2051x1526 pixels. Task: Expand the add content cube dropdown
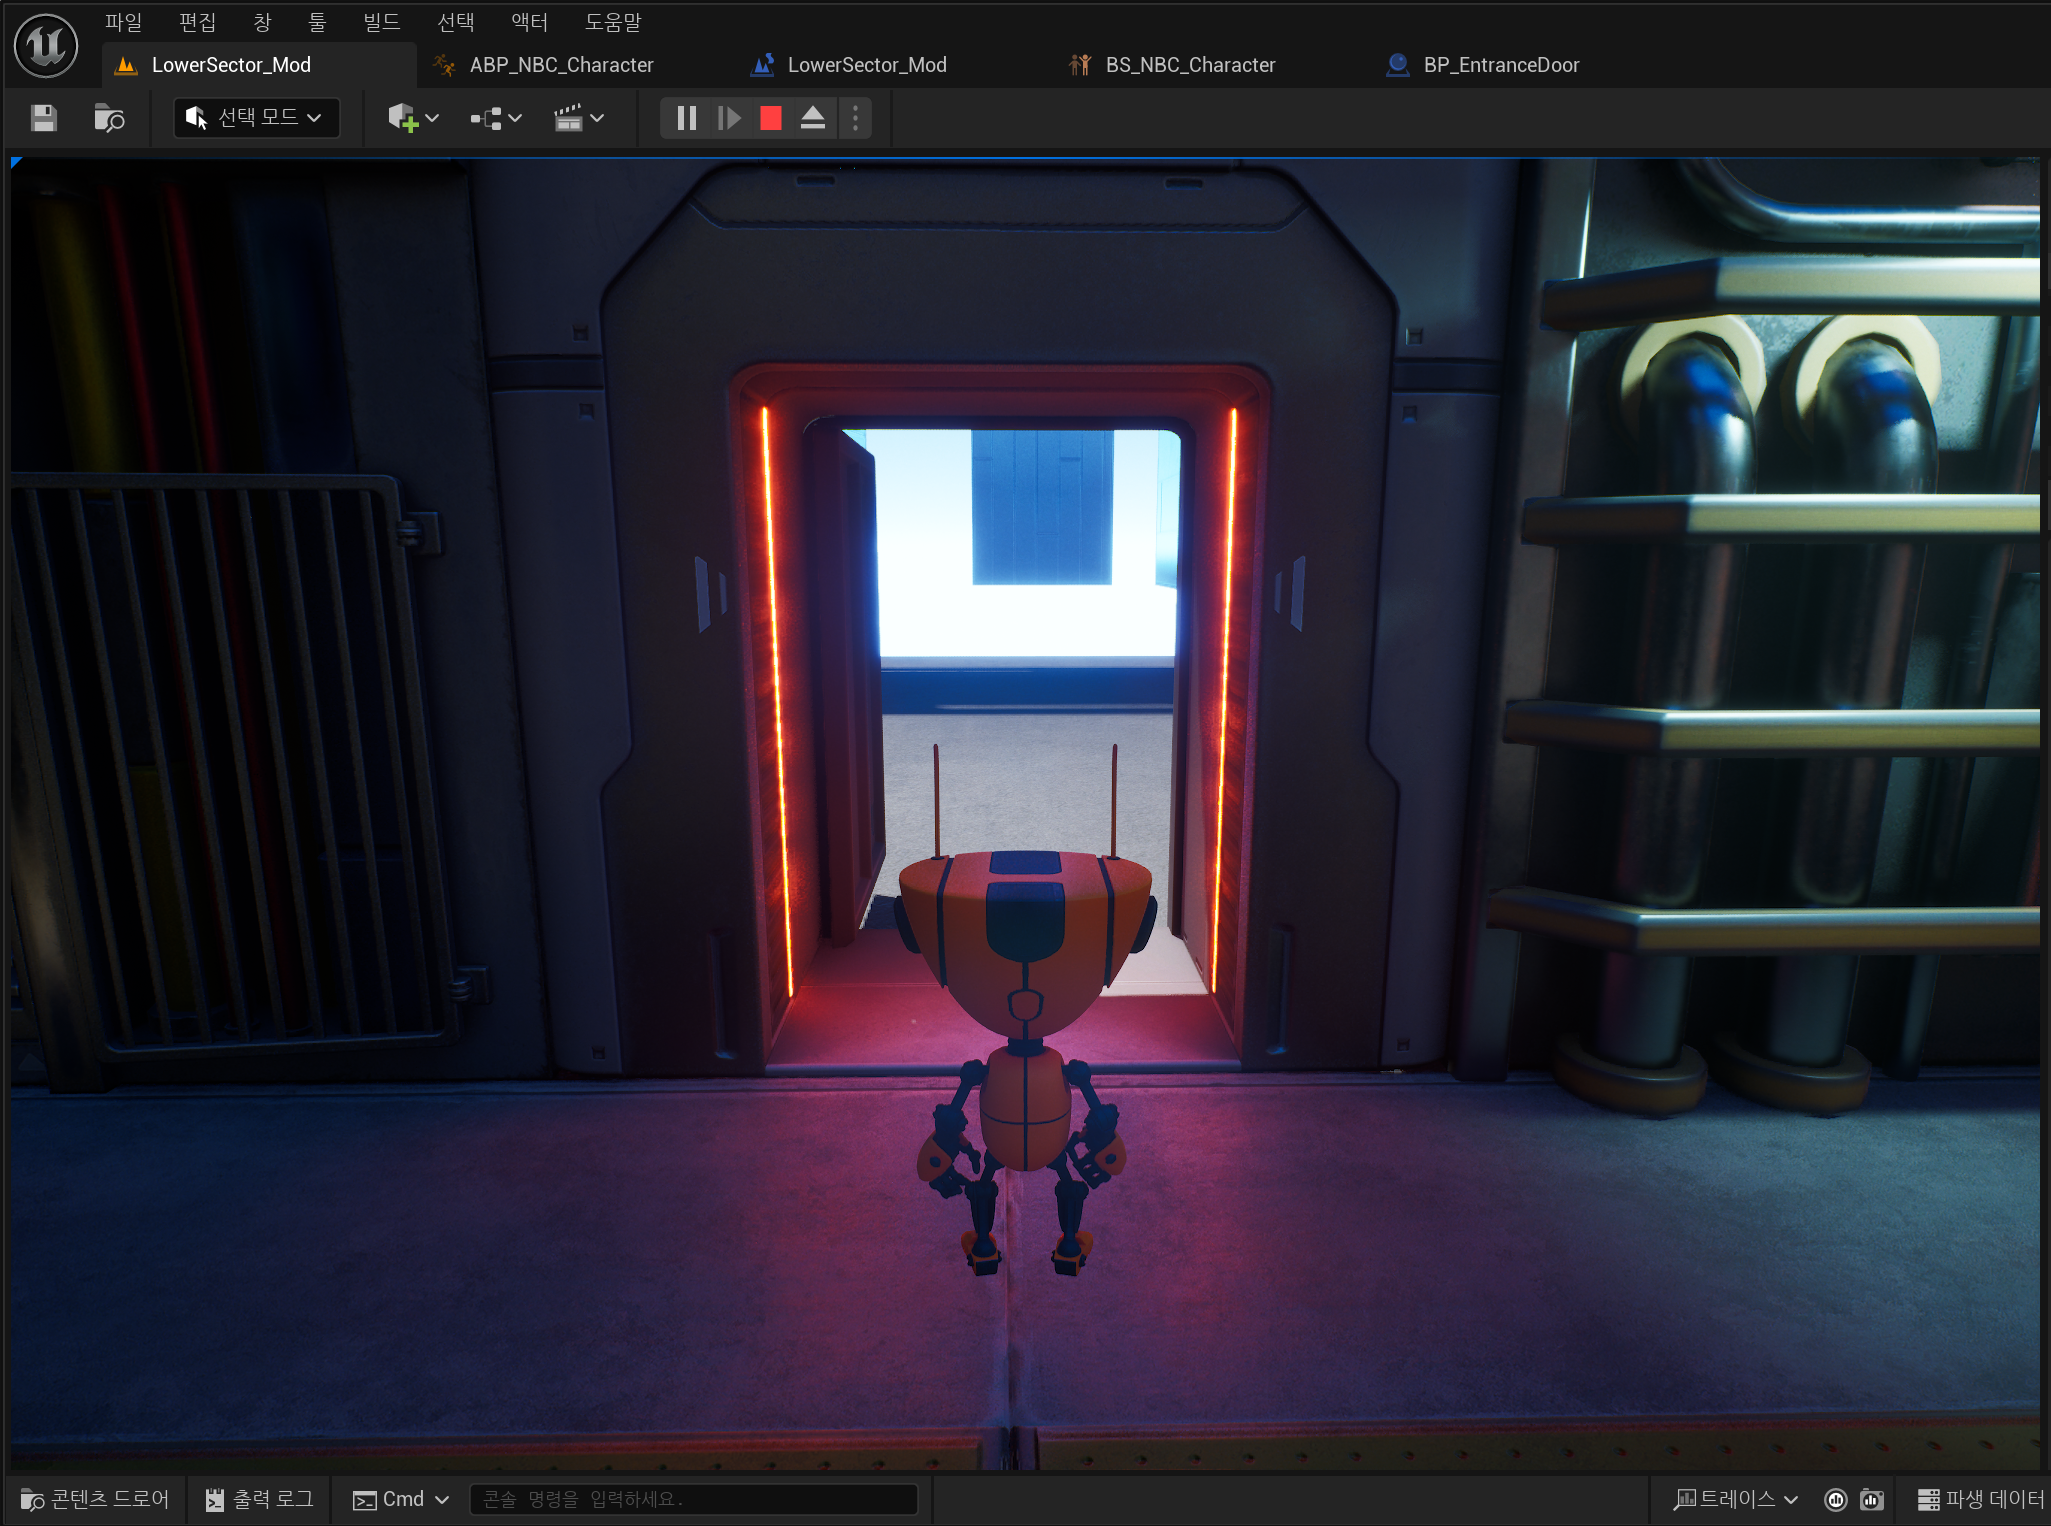(413, 118)
